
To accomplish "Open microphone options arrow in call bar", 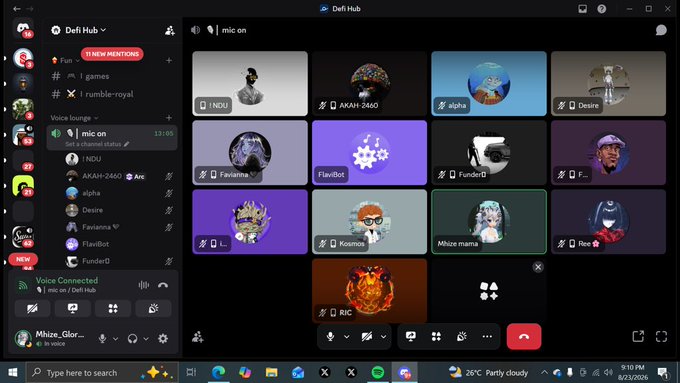I will pyautogui.click(x=347, y=336).
